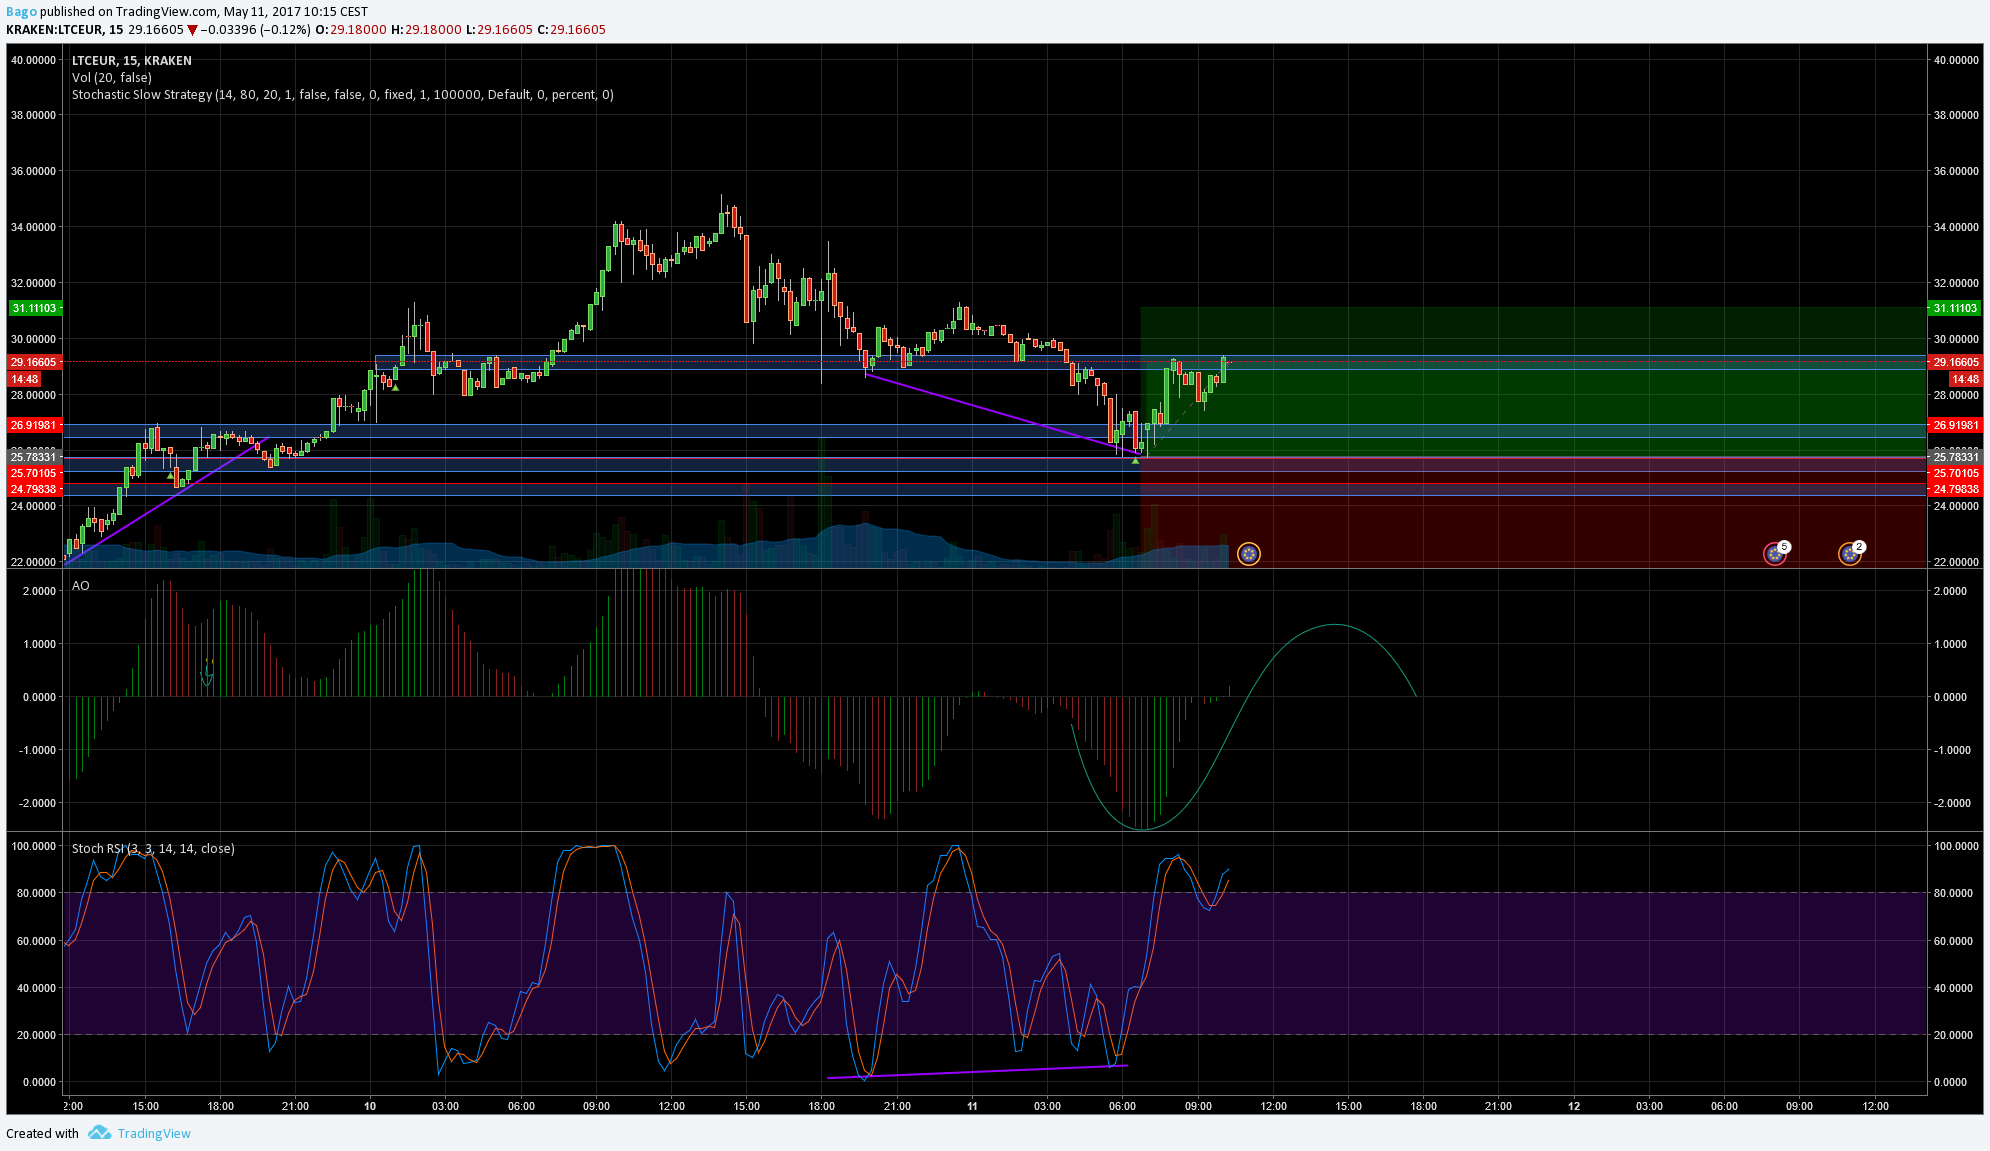The width and height of the screenshot is (1990, 1151).
Task: Follow the TradingView link in the footer
Action: click(154, 1133)
